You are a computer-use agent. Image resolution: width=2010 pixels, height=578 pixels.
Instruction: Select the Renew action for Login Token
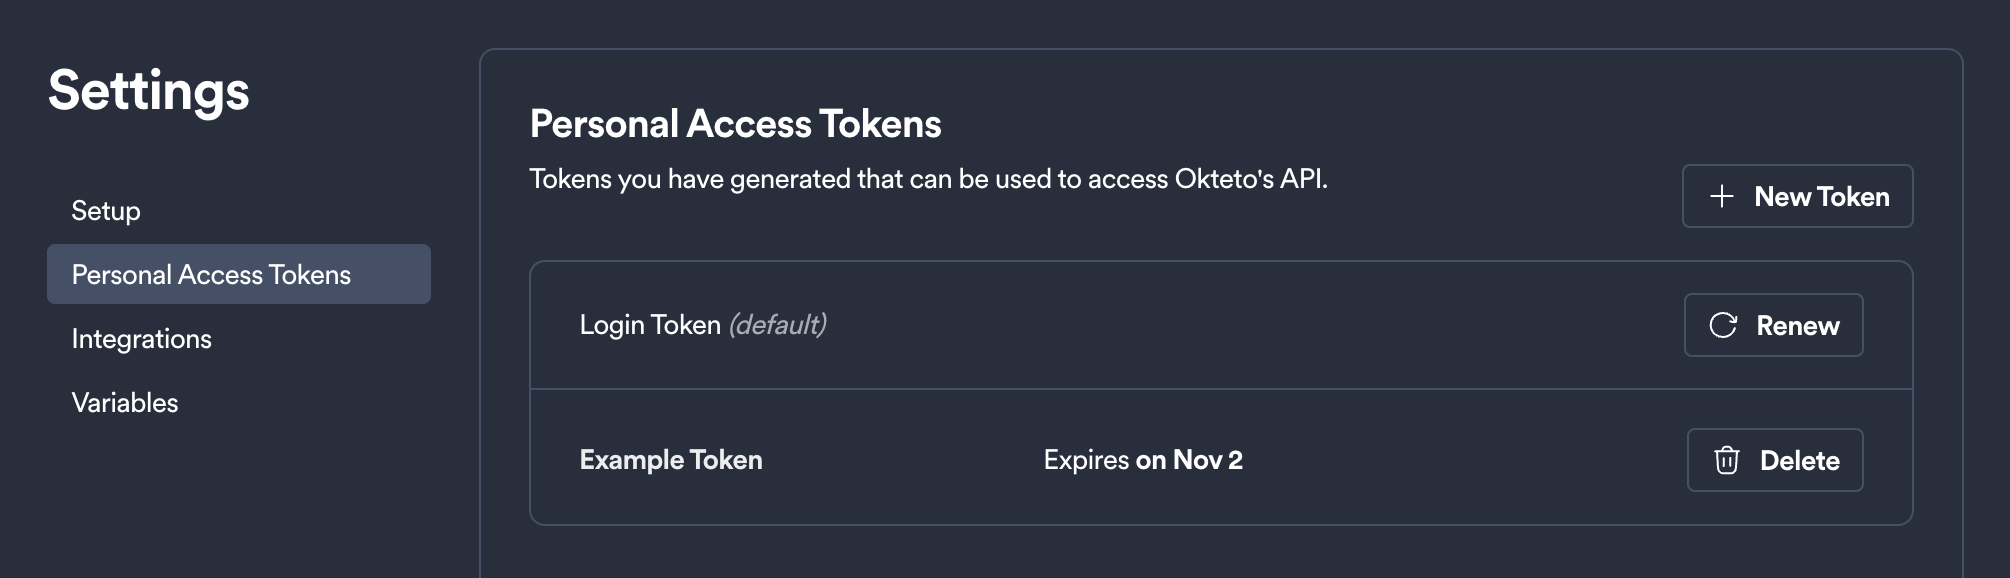(1774, 325)
